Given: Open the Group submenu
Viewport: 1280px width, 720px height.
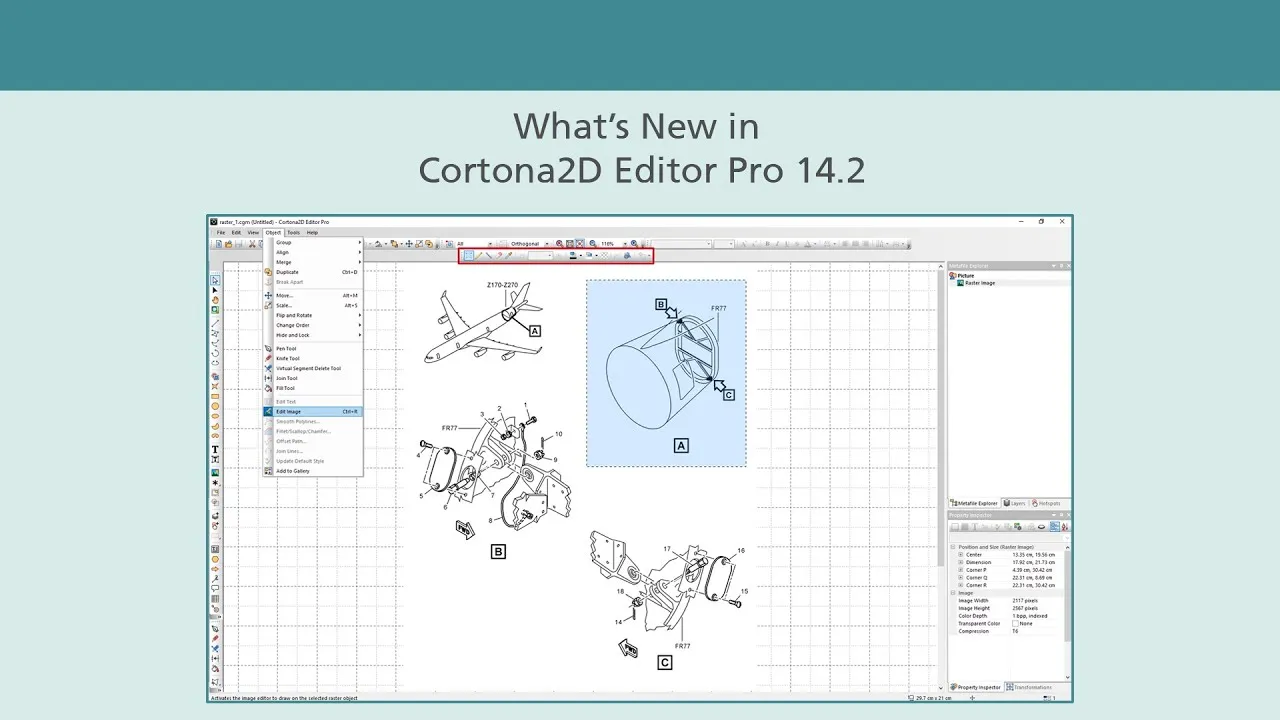Looking at the screenshot, I should pos(313,242).
